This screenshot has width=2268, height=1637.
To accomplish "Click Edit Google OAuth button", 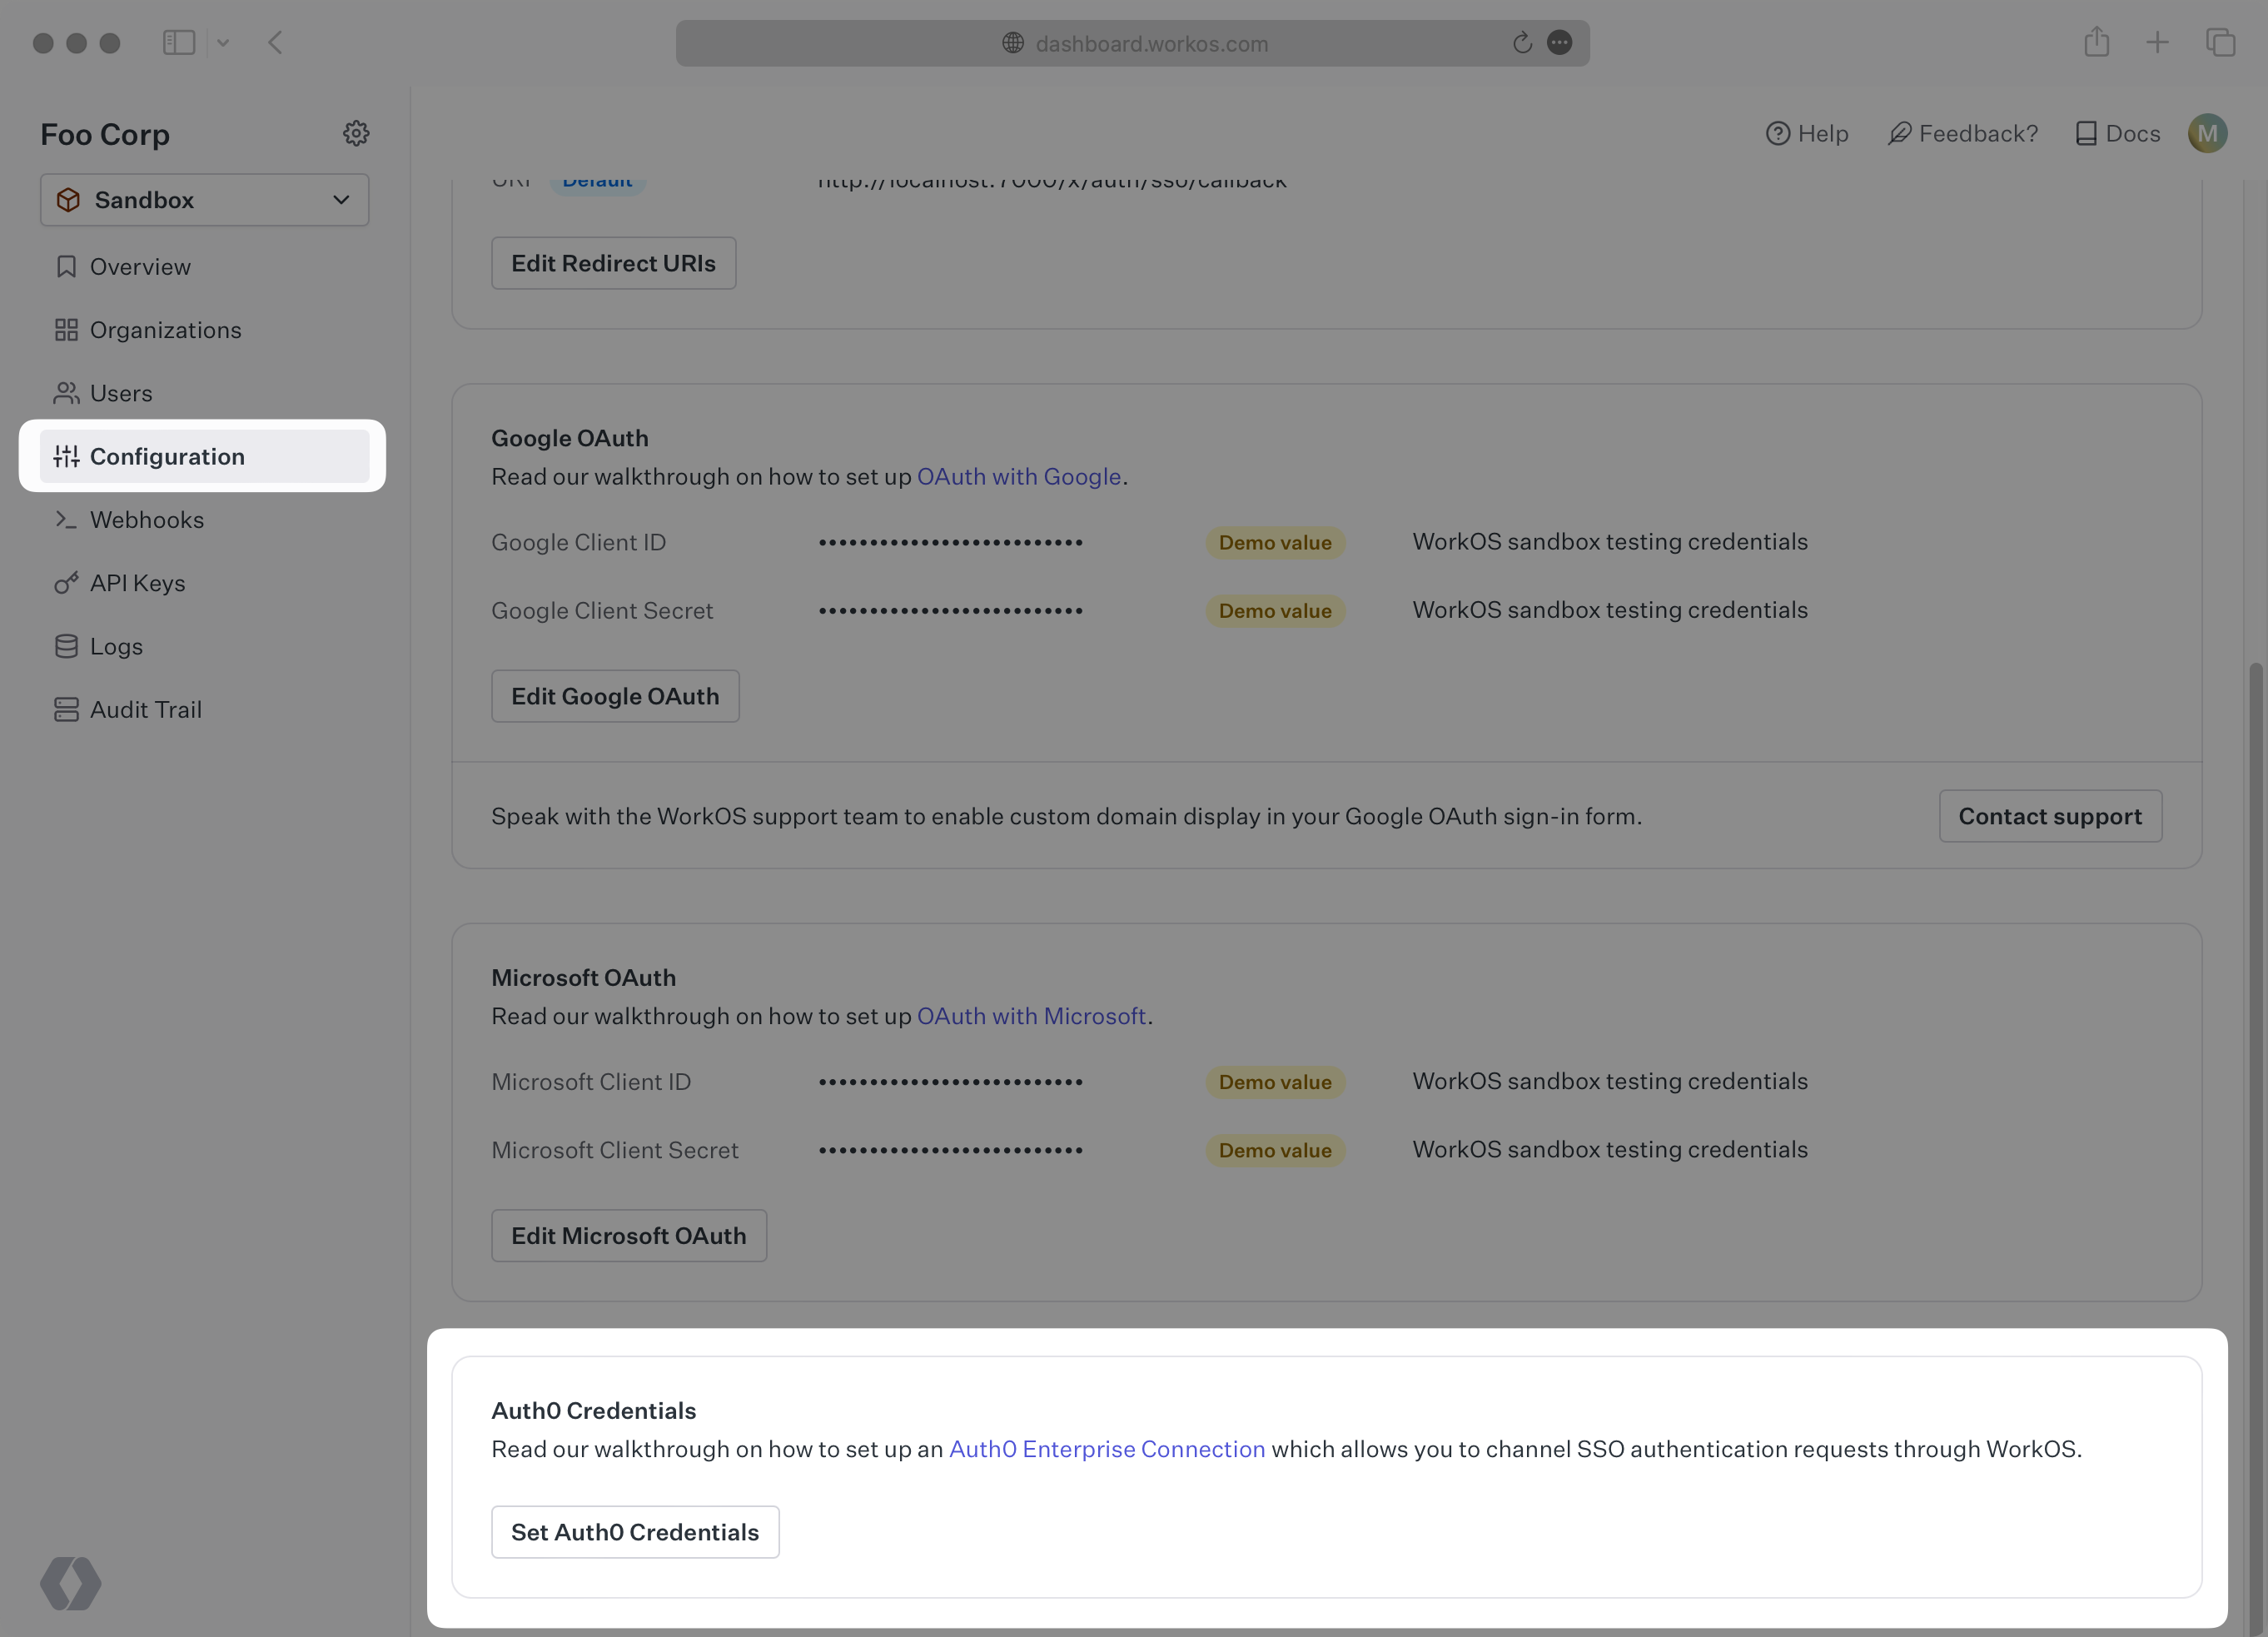I will point(614,695).
